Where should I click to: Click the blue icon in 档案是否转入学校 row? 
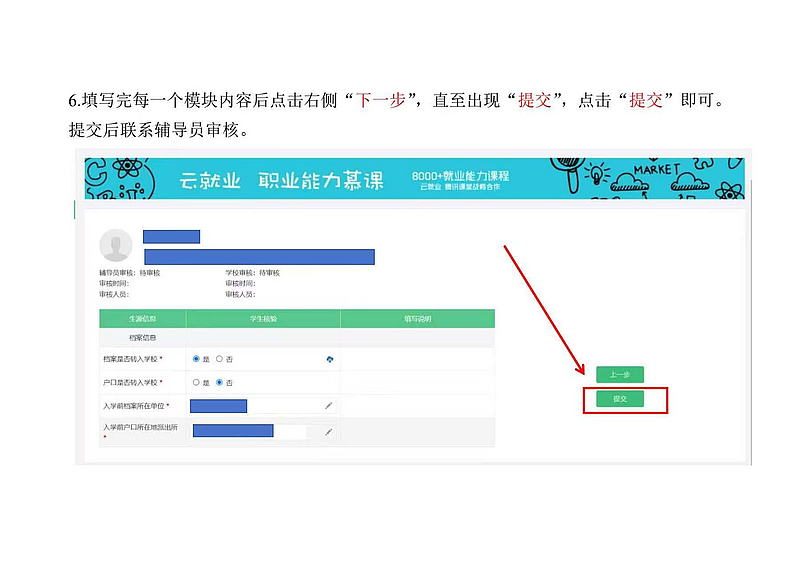[x=330, y=358]
